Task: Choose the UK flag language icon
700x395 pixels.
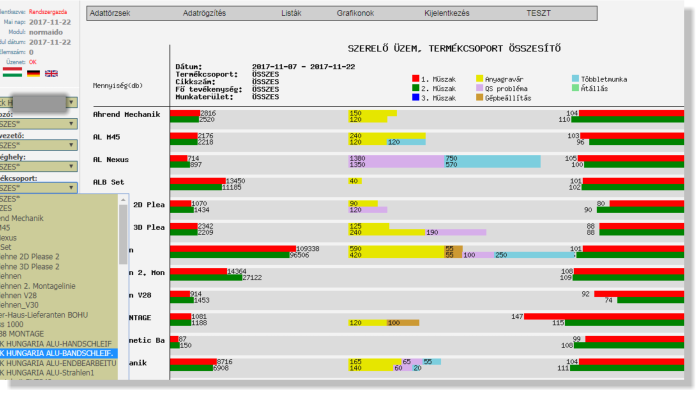Action: coord(51,73)
